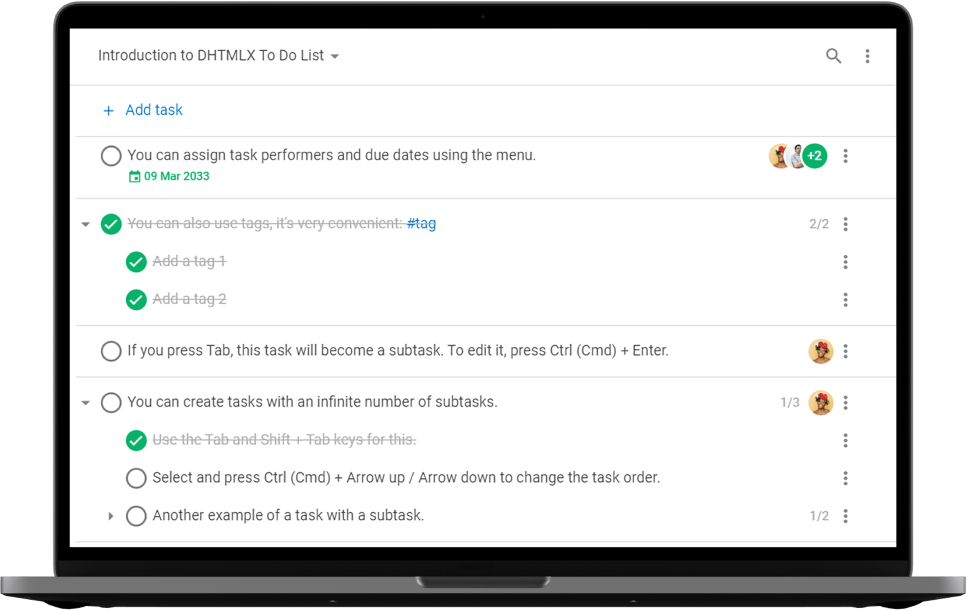Collapse the 'You can also use tags' task
968x610 pixels.
[86, 225]
